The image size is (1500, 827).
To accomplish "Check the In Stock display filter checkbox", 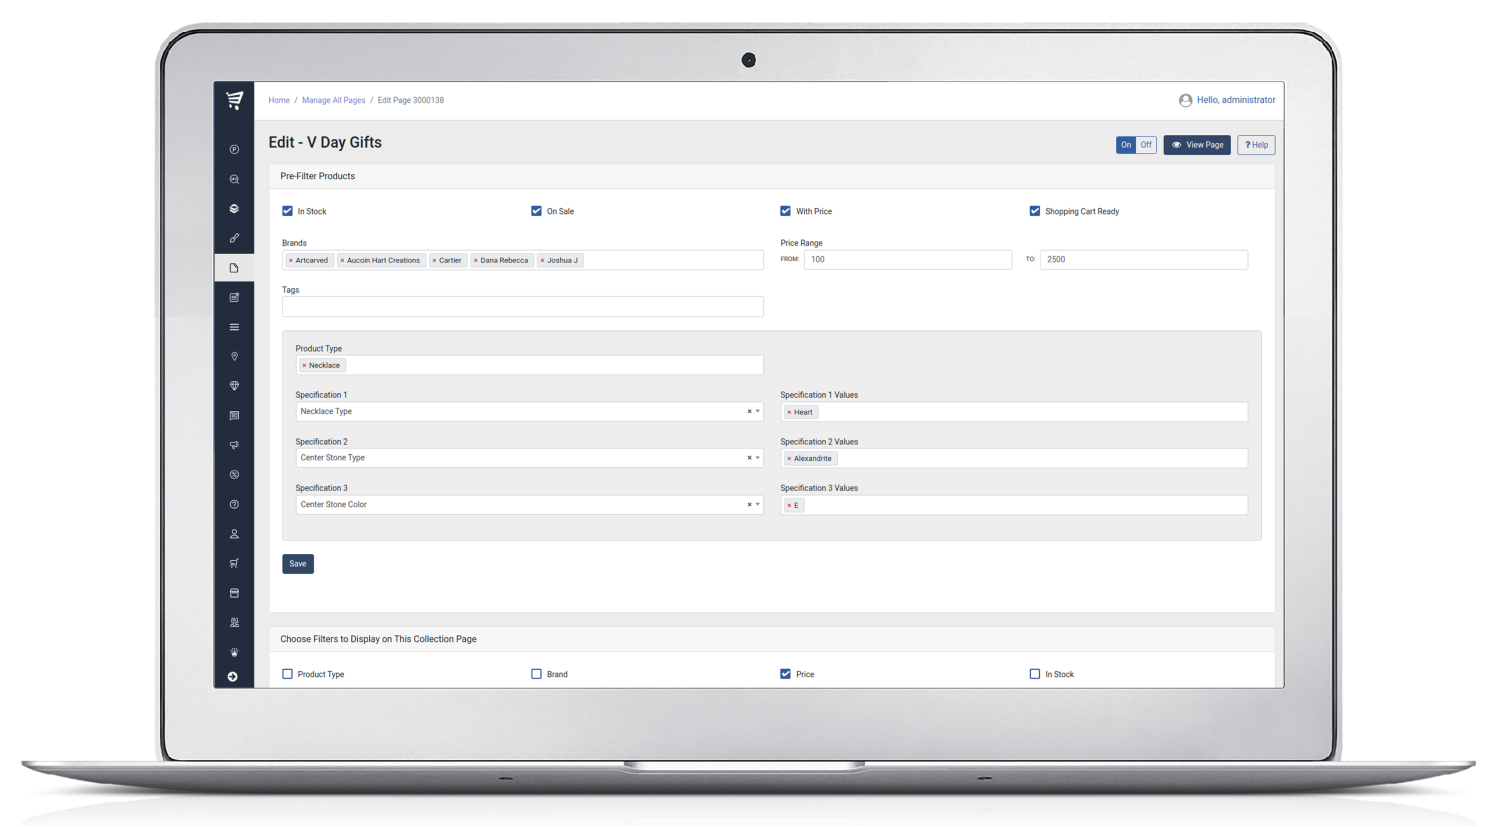I will click(x=1035, y=674).
